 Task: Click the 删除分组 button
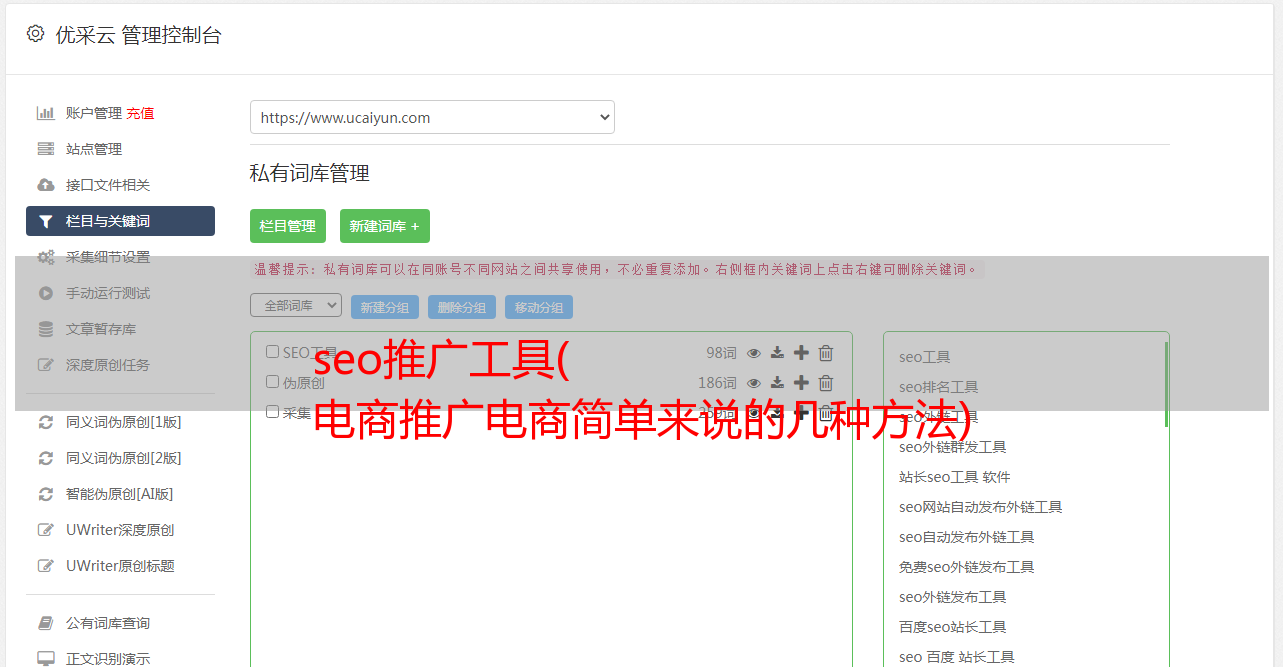tap(462, 307)
